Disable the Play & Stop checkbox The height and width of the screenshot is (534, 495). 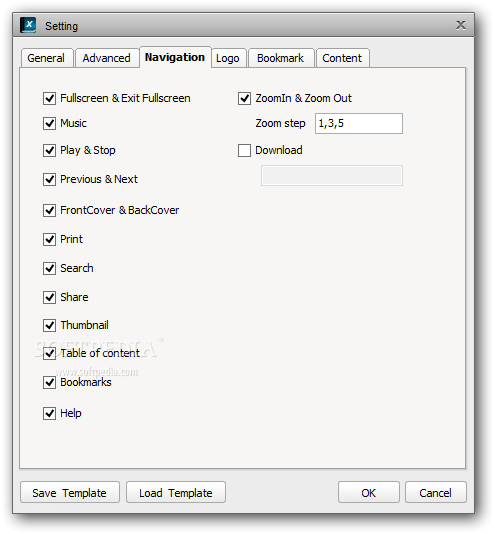[x=49, y=150]
